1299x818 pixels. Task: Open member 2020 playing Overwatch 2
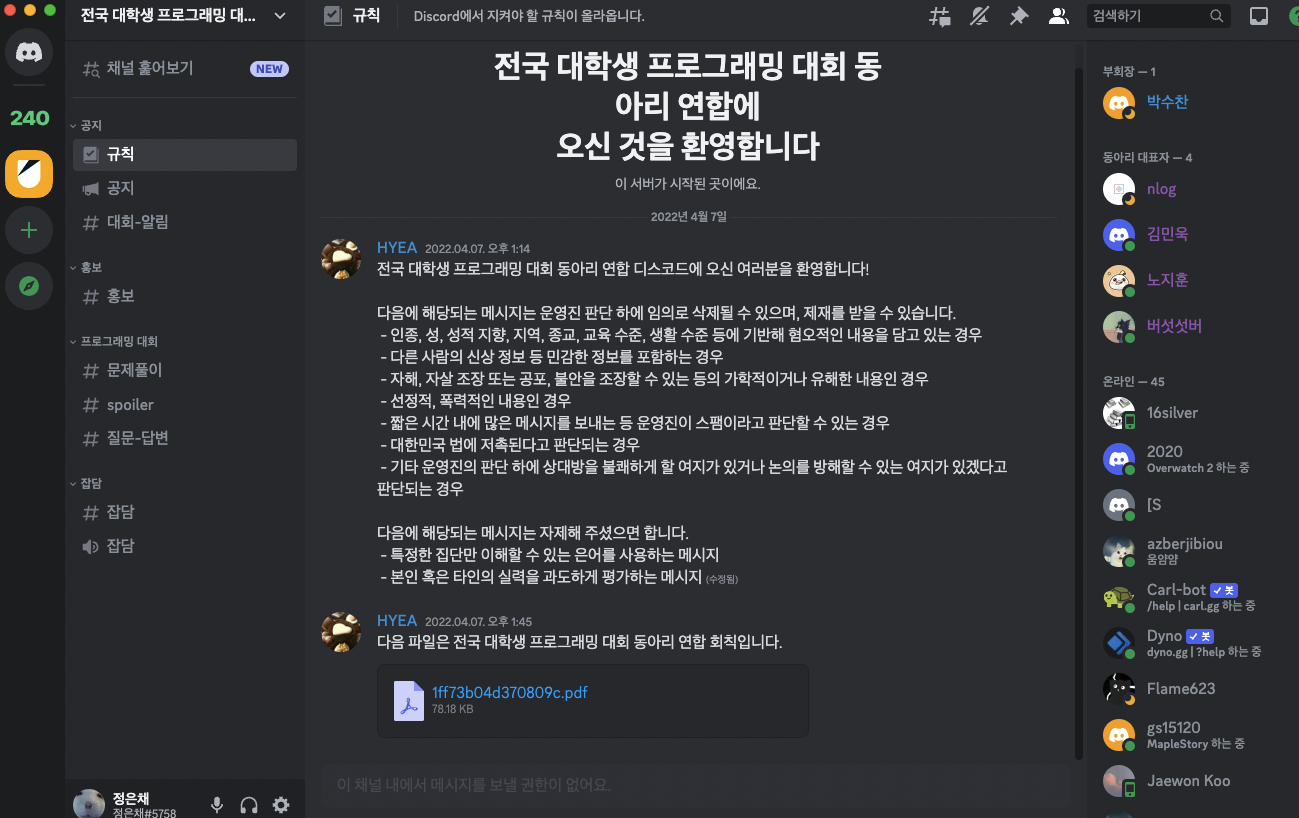click(1189, 459)
